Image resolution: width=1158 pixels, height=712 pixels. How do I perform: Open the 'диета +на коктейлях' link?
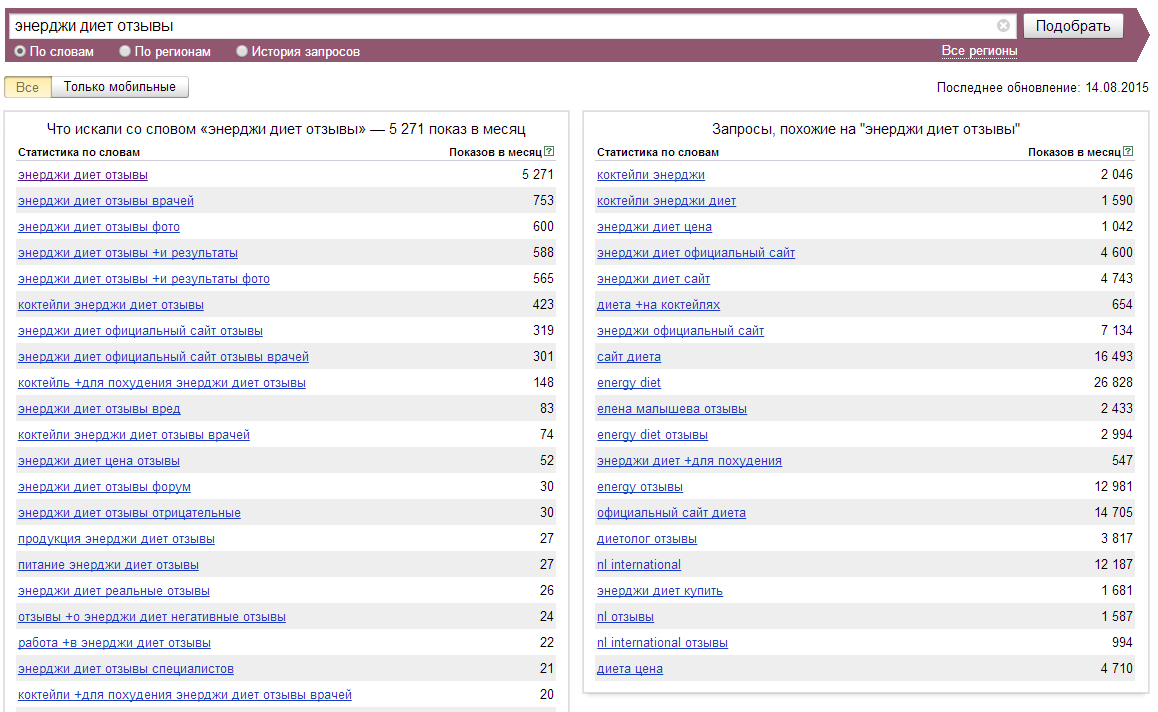(658, 305)
